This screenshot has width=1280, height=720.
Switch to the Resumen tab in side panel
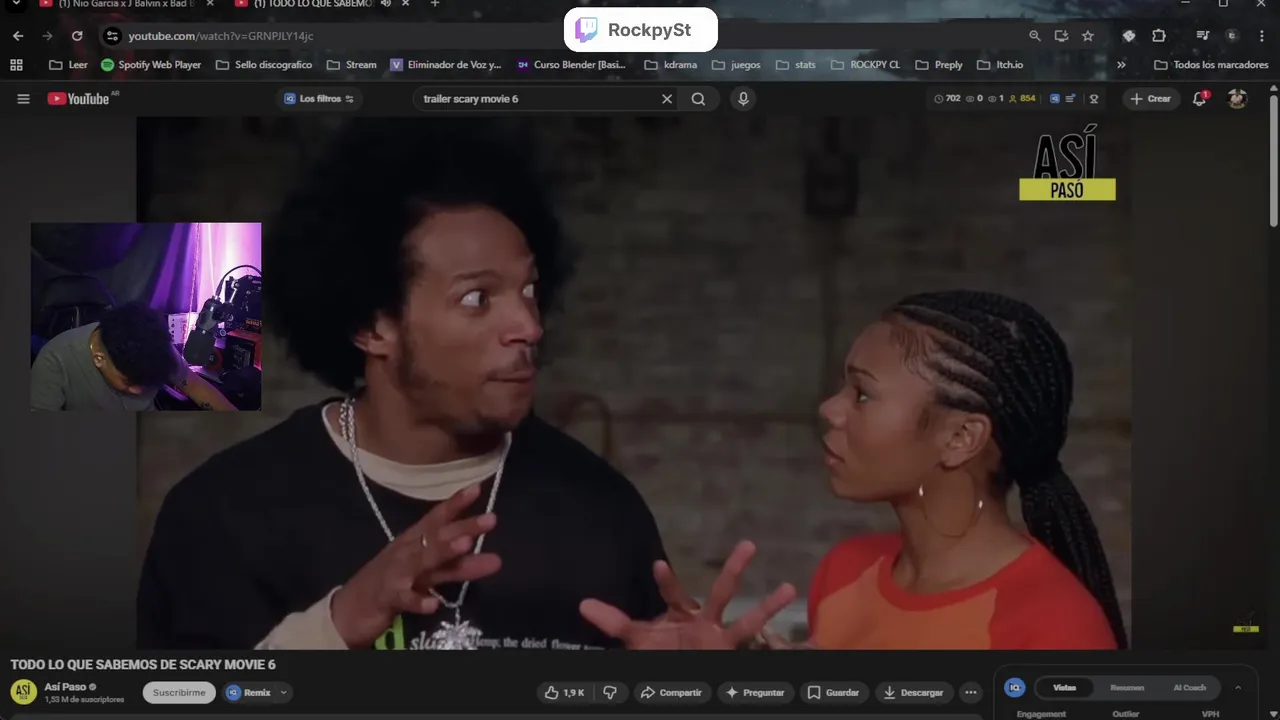[1127, 688]
